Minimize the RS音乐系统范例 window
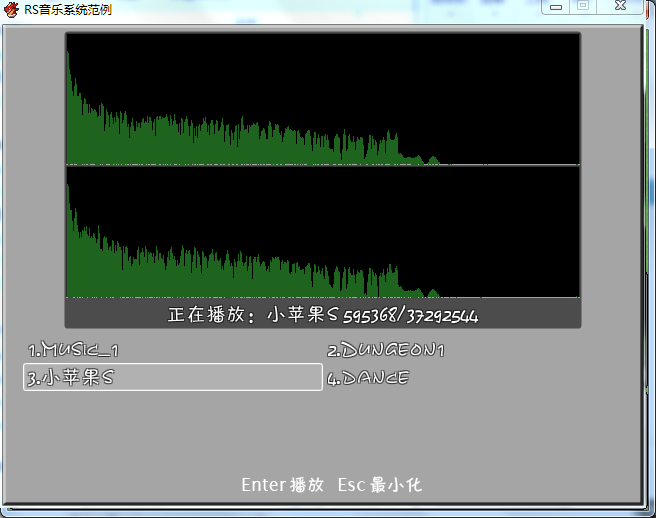The image size is (656, 518). point(556,7)
